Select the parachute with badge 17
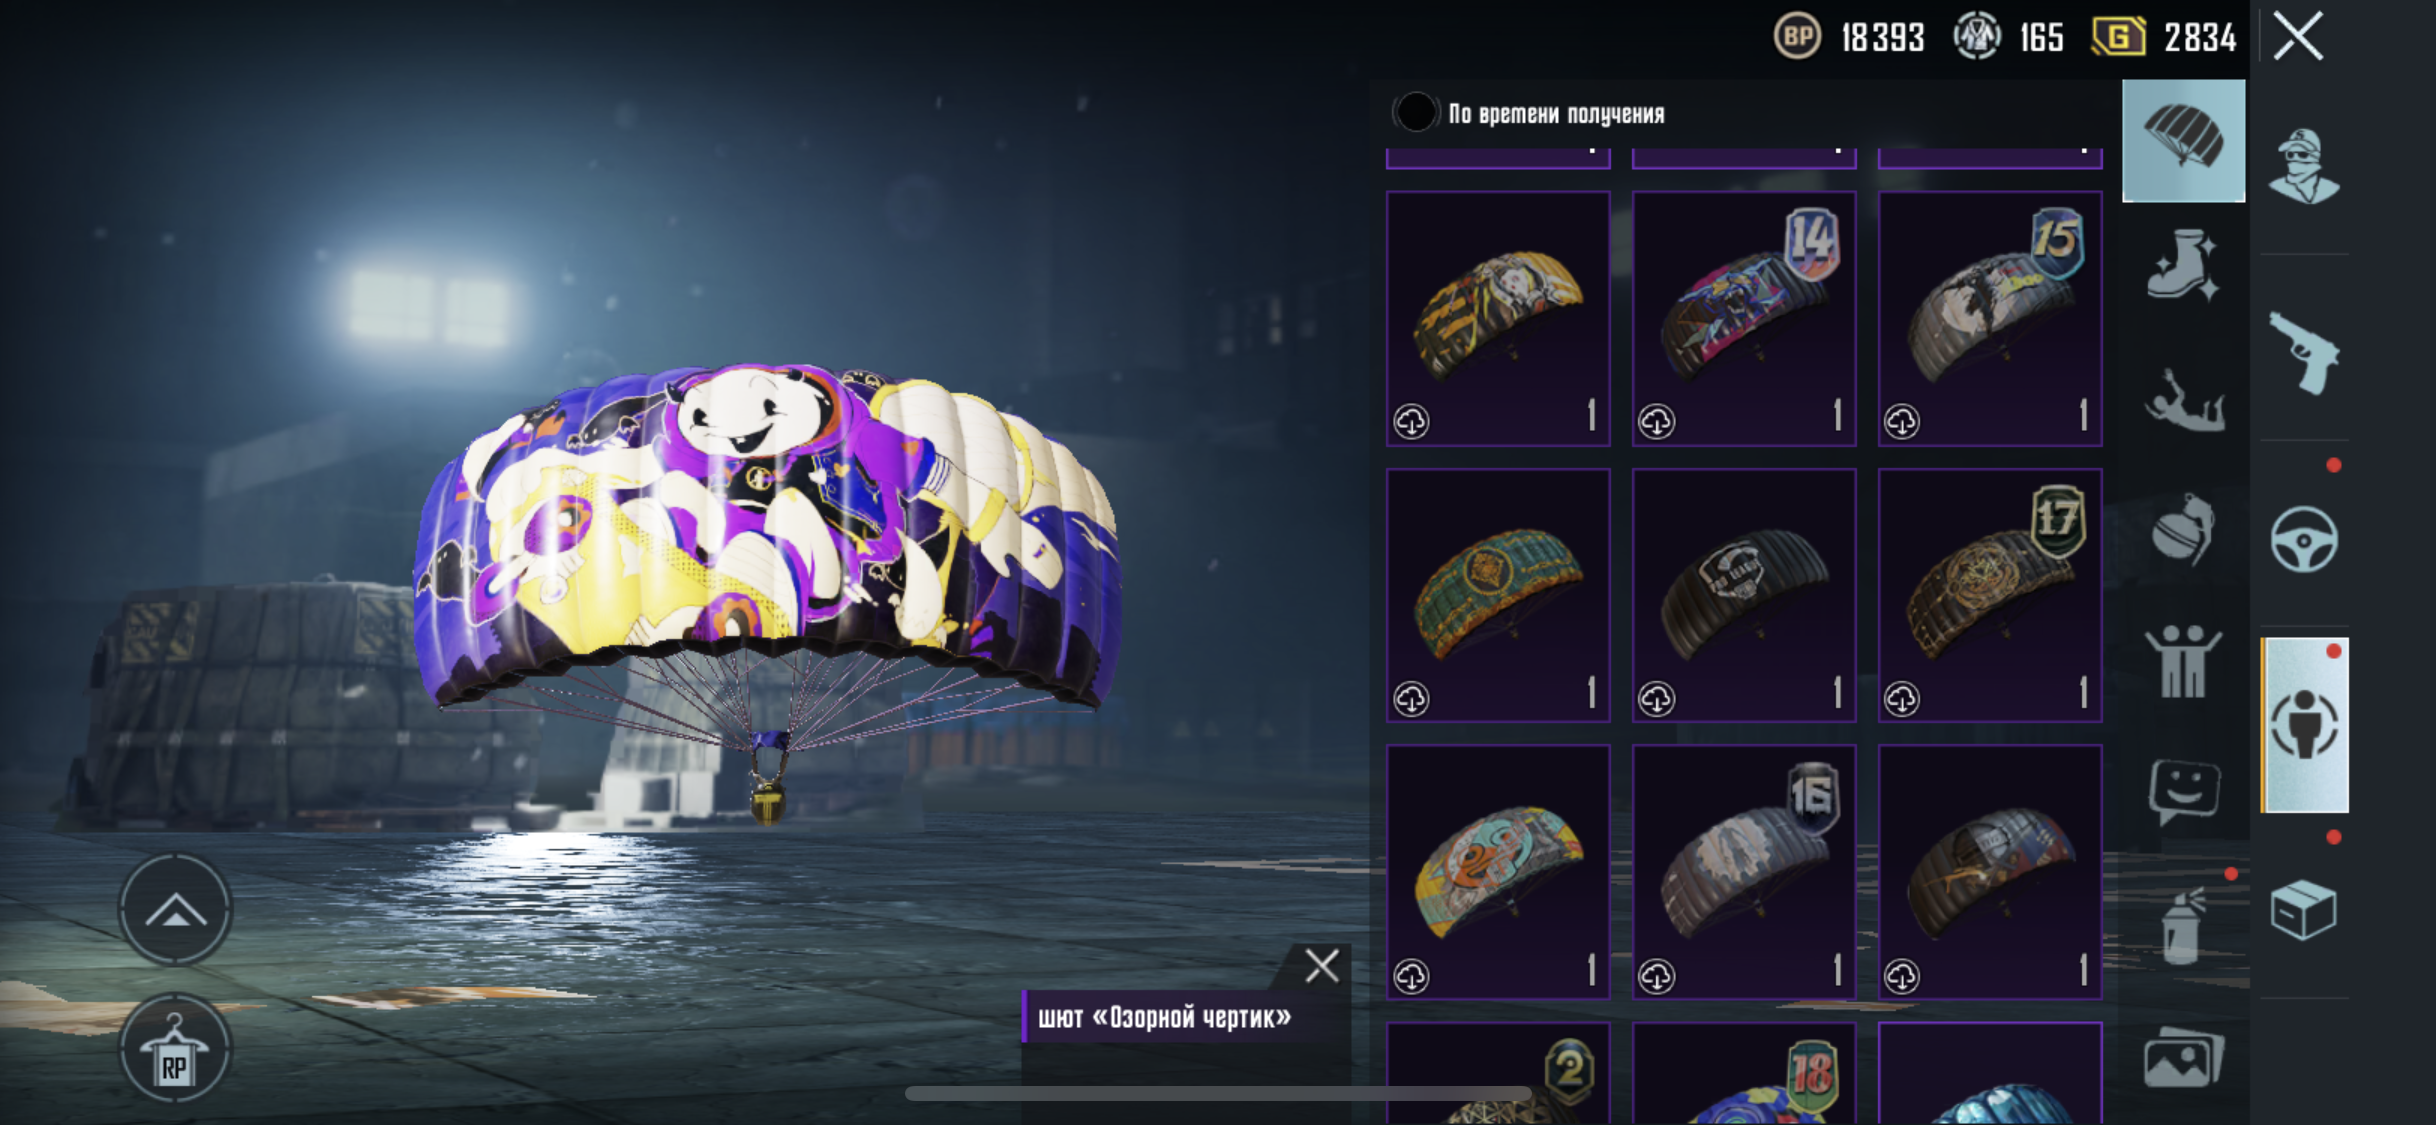The image size is (2436, 1125). pyautogui.click(x=1990, y=595)
